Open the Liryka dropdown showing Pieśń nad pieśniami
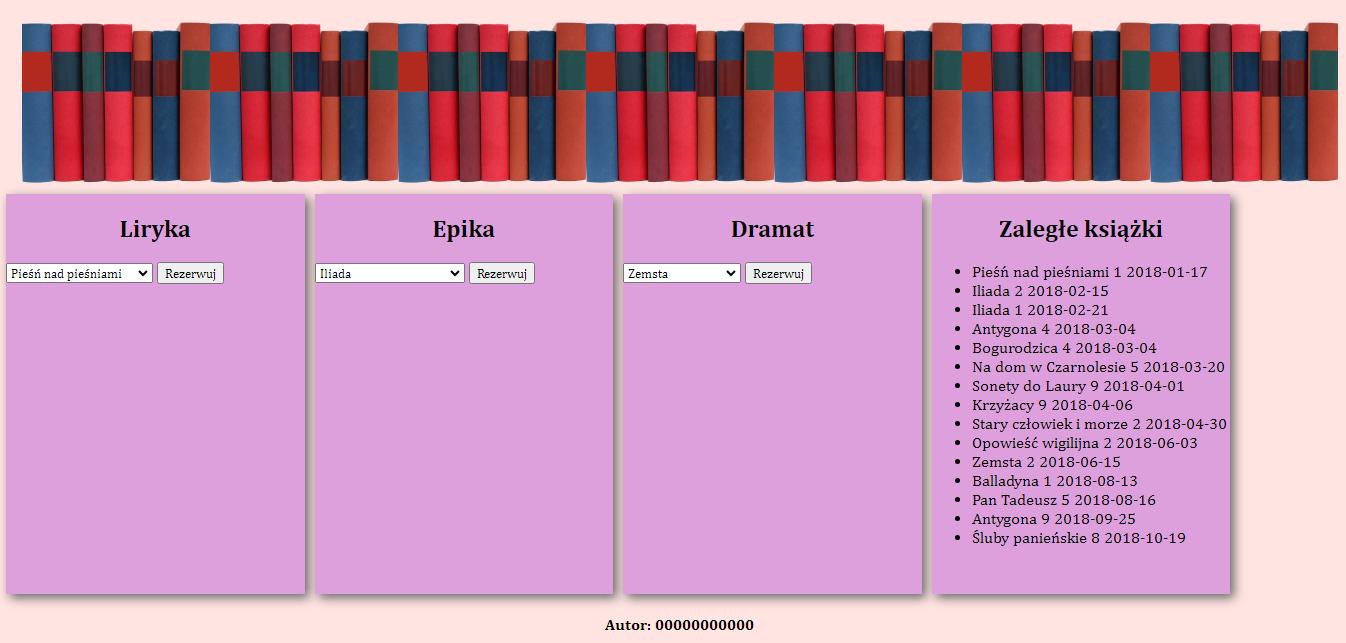1346x643 pixels. [x=79, y=273]
